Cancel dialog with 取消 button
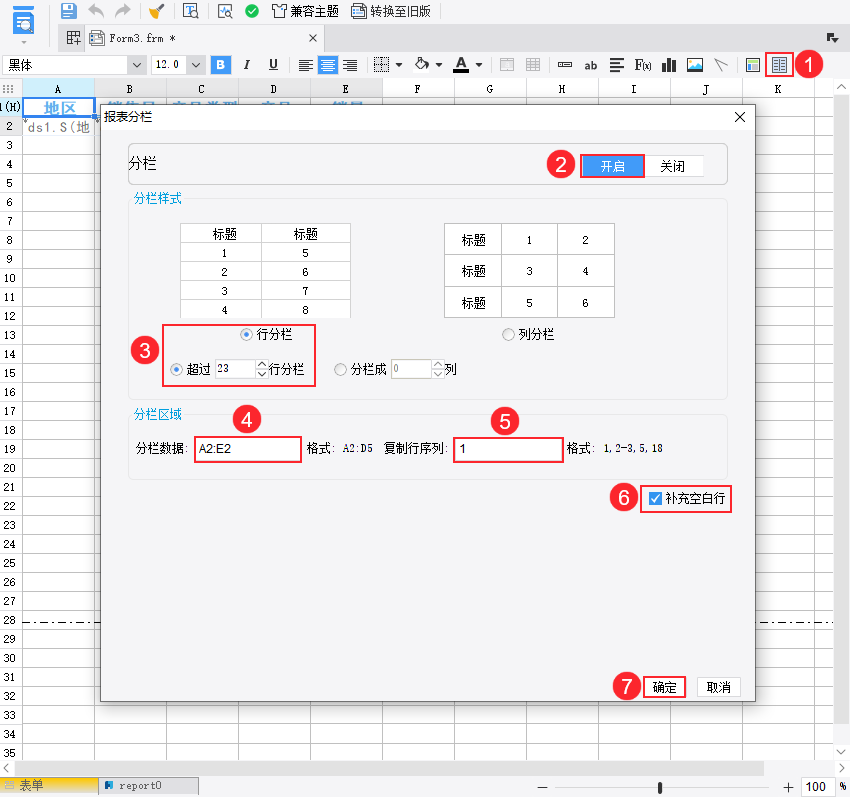Viewport: 850px width, 797px height. click(x=718, y=687)
